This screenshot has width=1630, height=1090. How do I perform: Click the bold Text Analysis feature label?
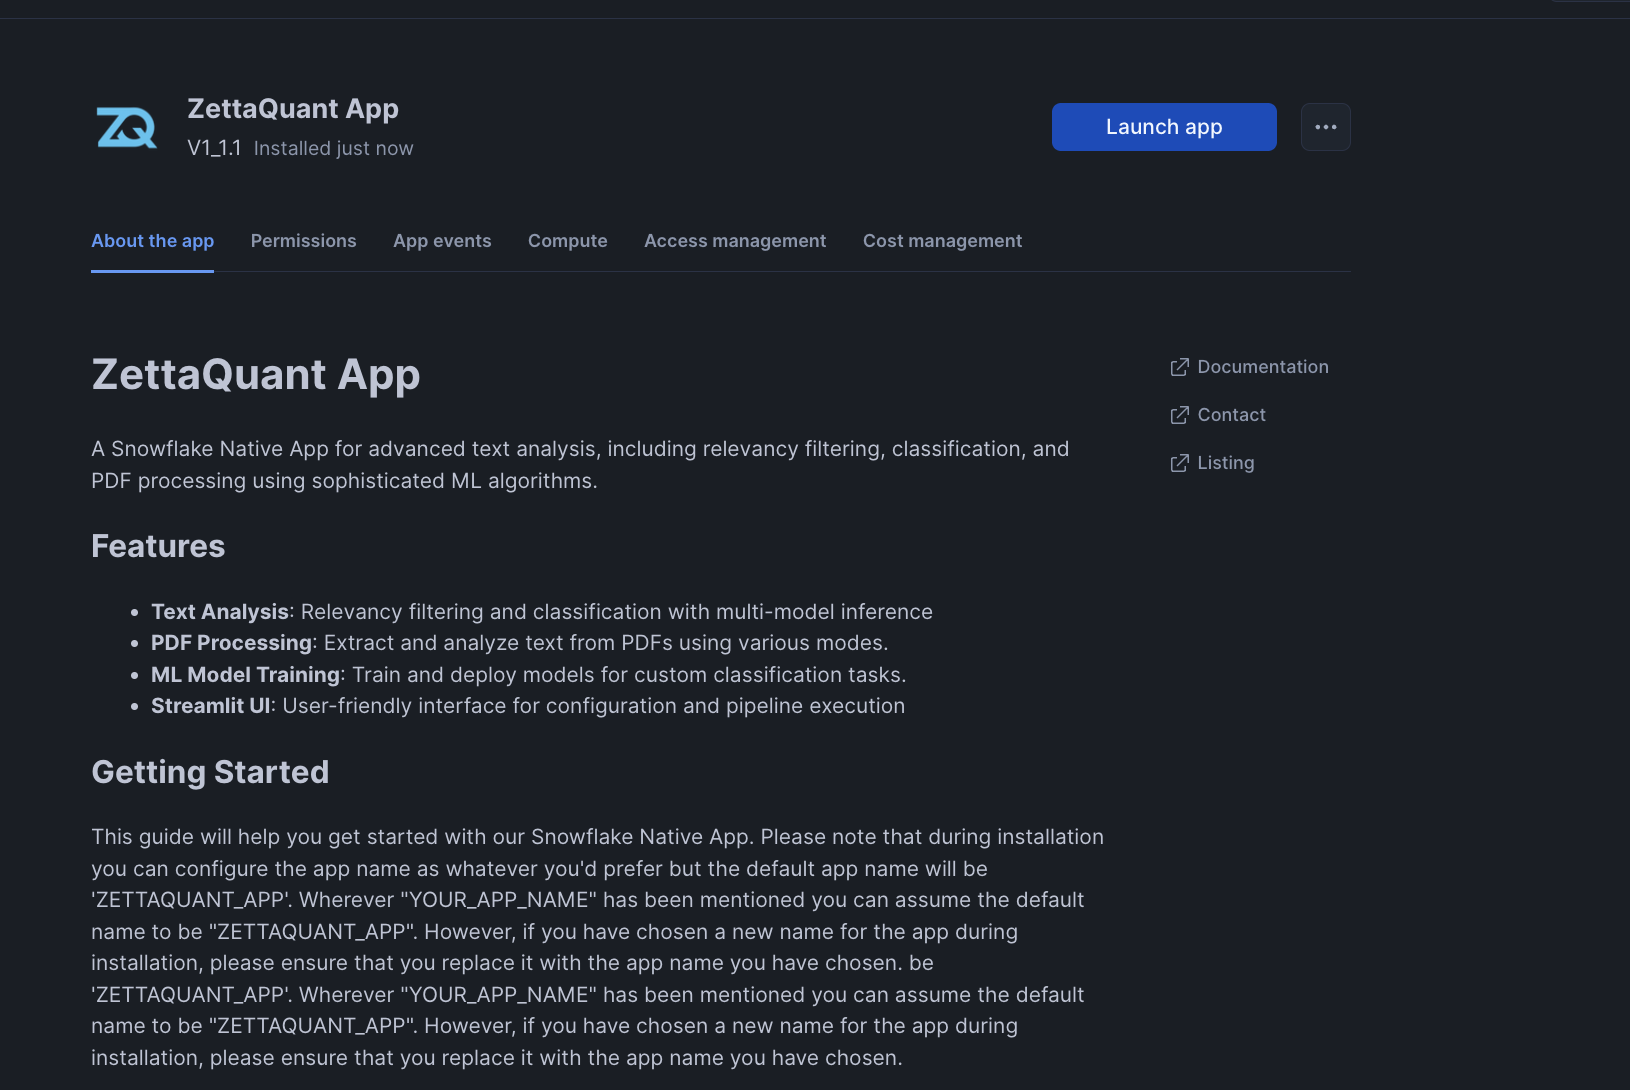point(219,612)
